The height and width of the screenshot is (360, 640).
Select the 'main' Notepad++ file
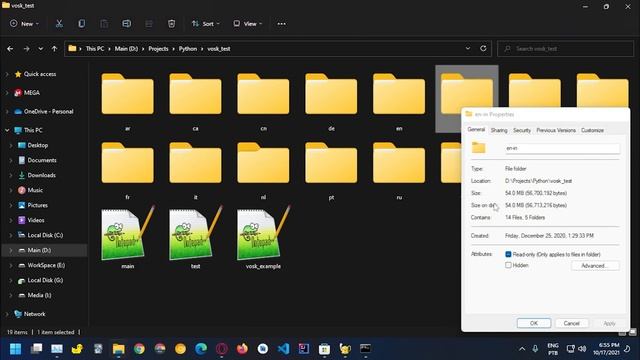point(128,238)
